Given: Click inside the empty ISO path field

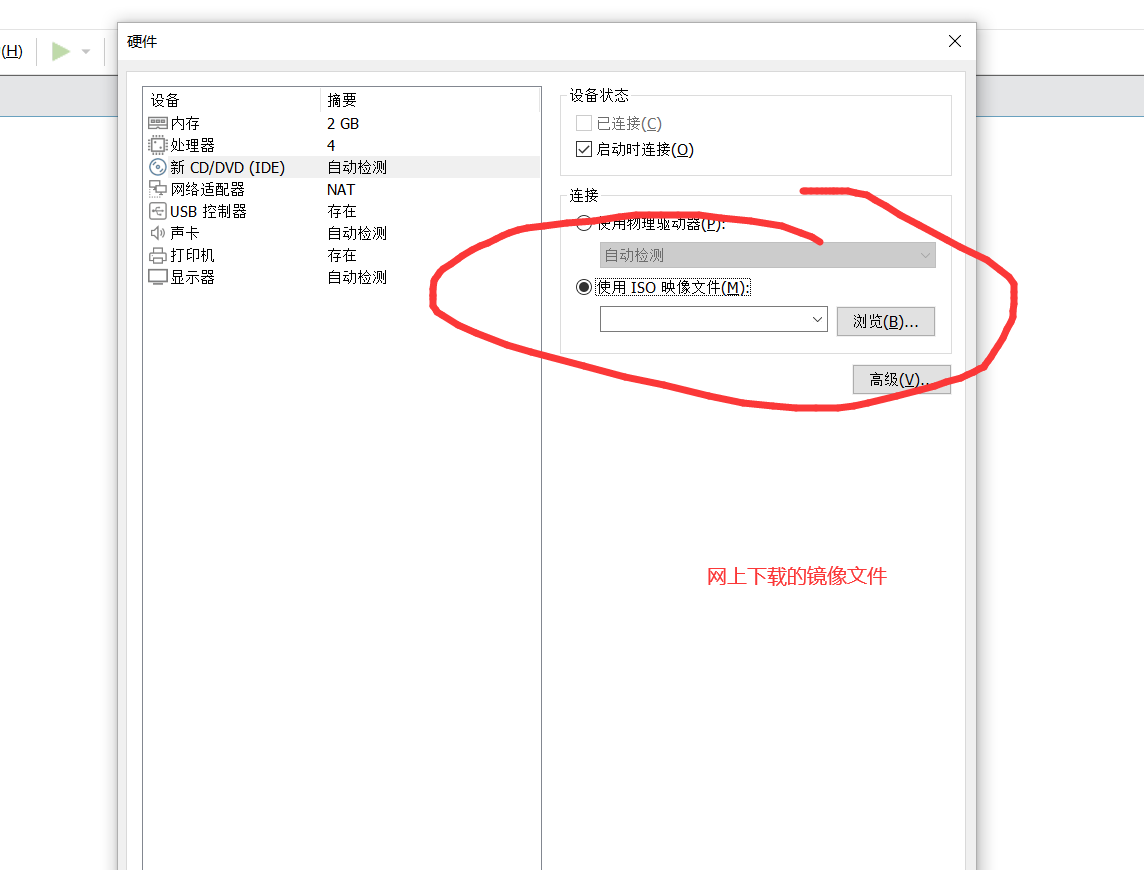Looking at the screenshot, I should 700,319.
